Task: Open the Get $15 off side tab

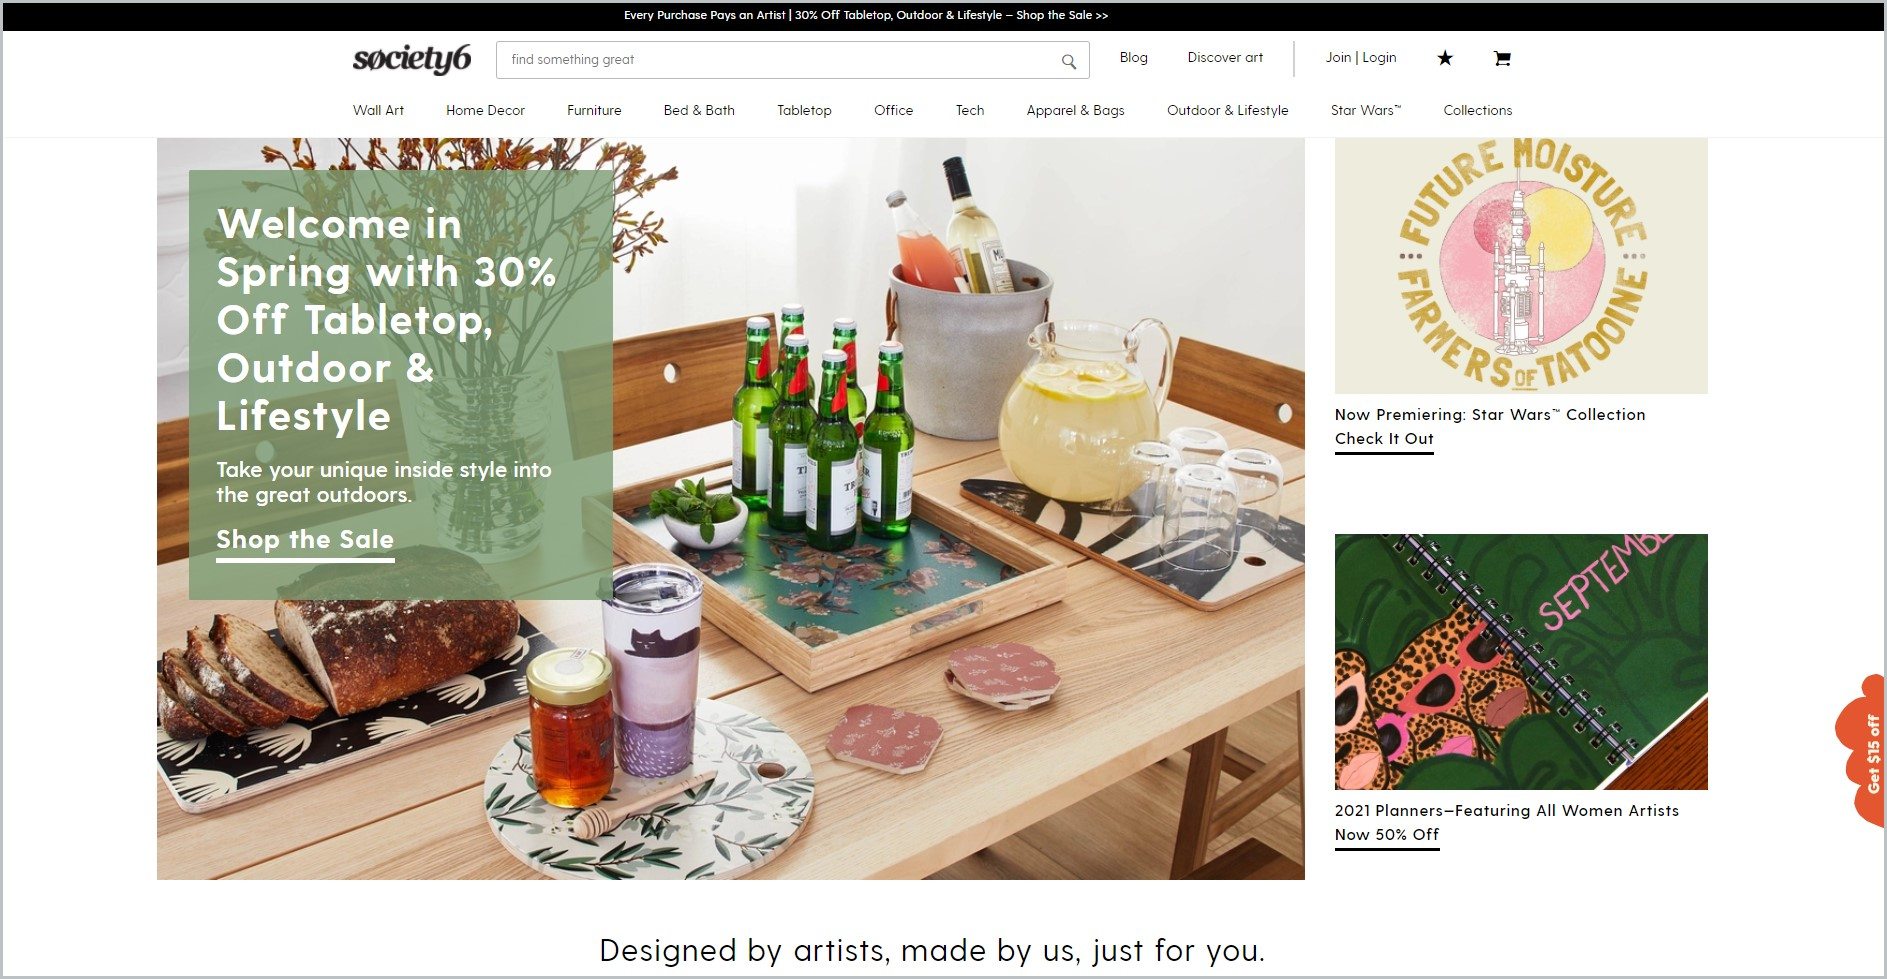Action: point(1864,751)
